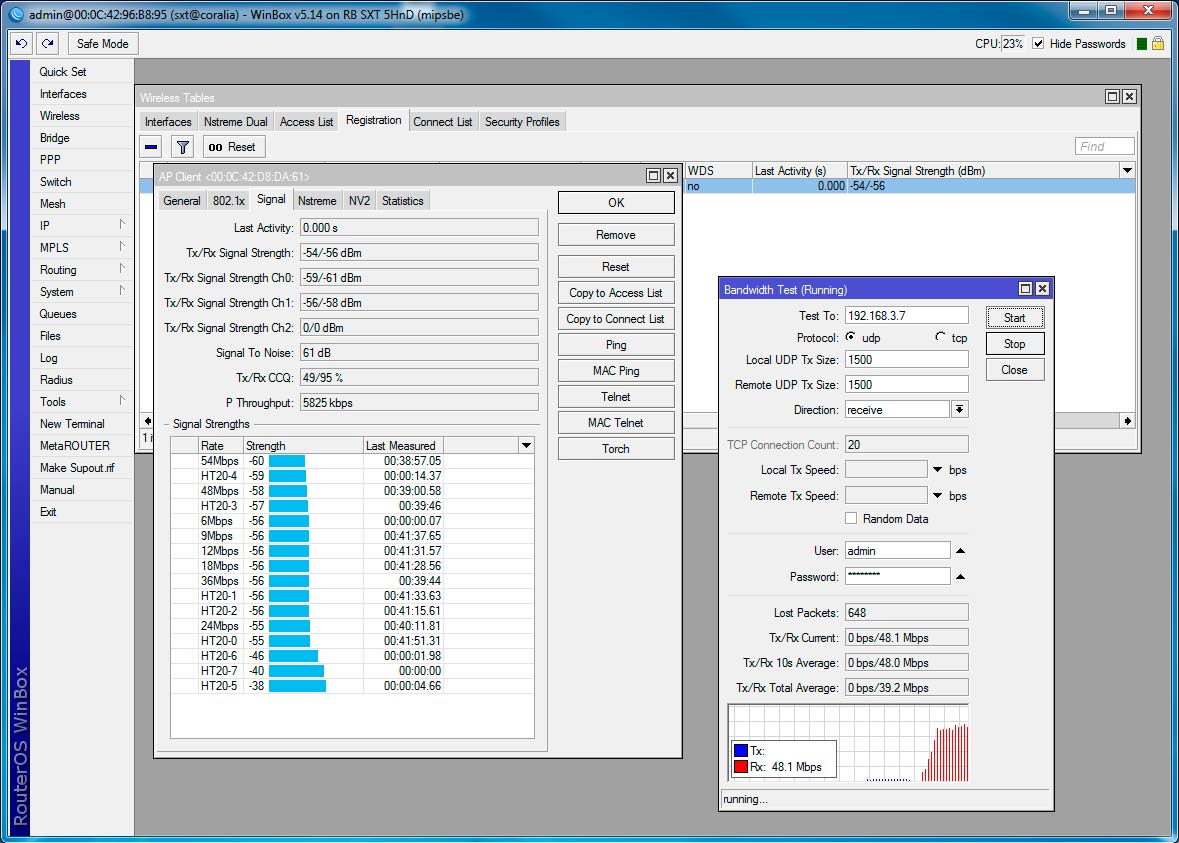Switch to General tab in AP Client
Screen dimensions: 1179x843
click(182, 201)
